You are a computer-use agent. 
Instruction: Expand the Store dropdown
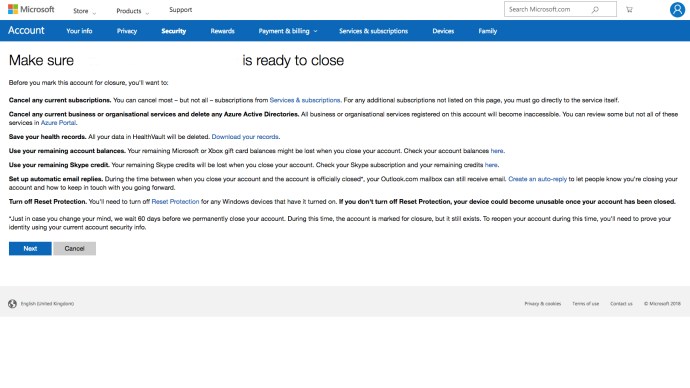84,11
